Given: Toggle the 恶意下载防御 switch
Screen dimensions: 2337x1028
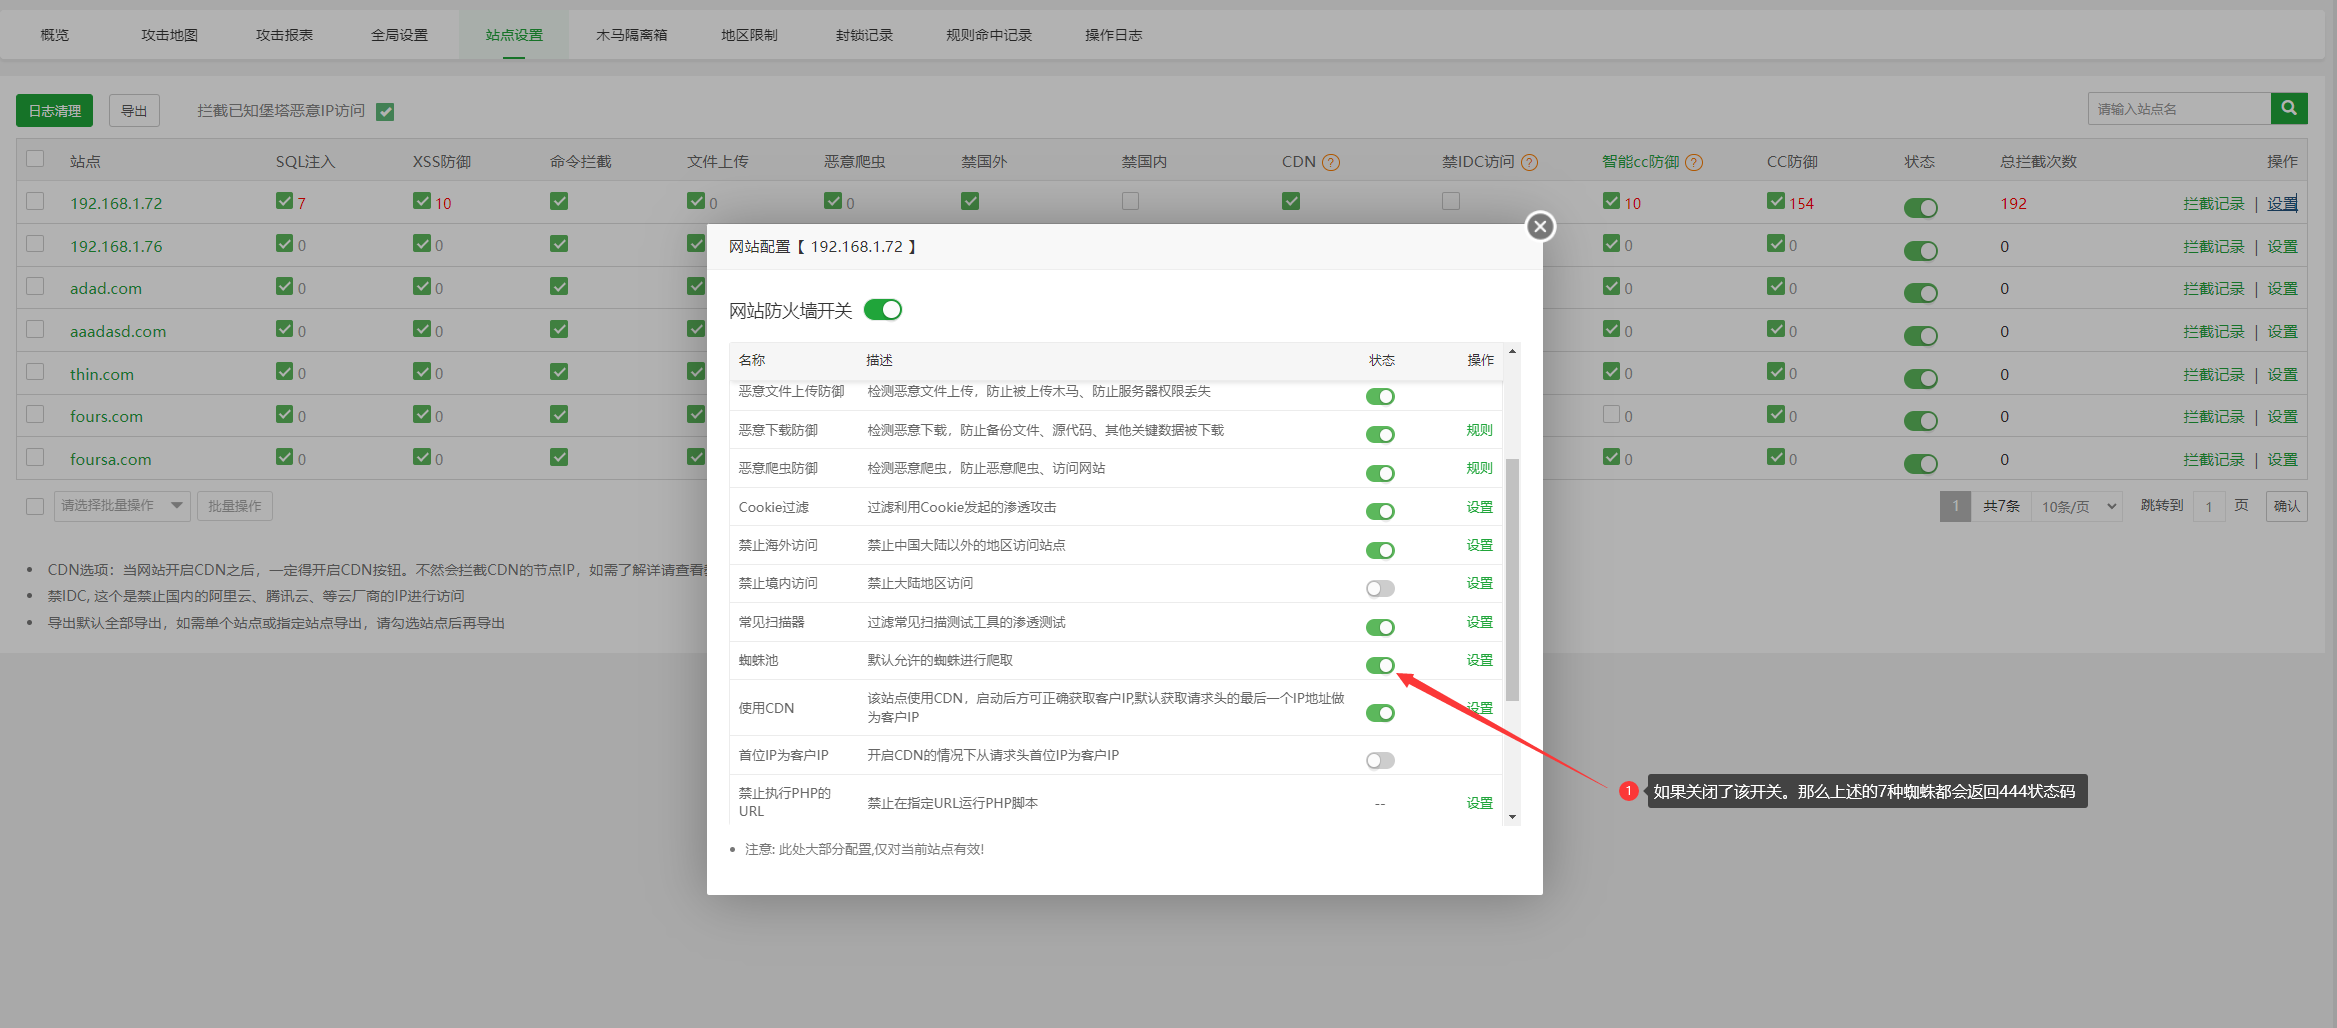Looking at the screenshot, I should (x=1380, y=435).
